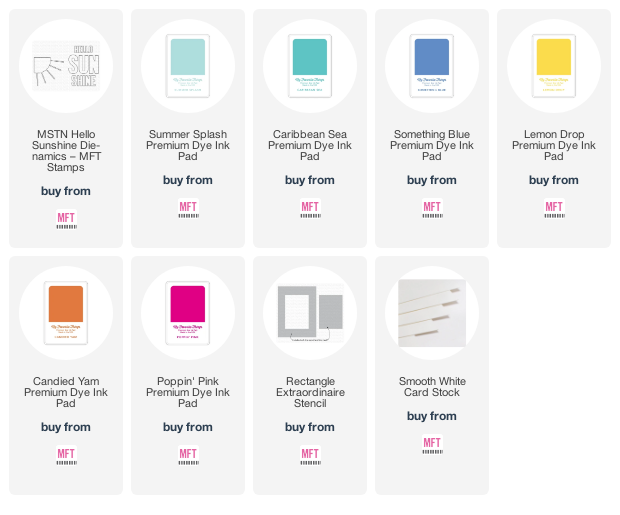
Task: Click MFT store icon under Rectangle Extraordinaire Stencil
Action: click(x=310, y=455)
